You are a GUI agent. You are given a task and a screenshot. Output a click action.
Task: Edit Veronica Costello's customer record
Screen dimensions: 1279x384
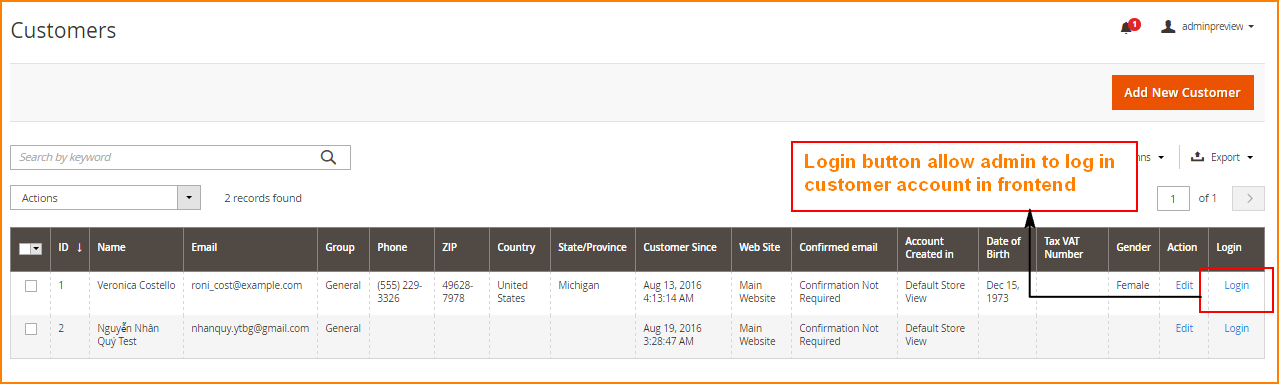1184,285
